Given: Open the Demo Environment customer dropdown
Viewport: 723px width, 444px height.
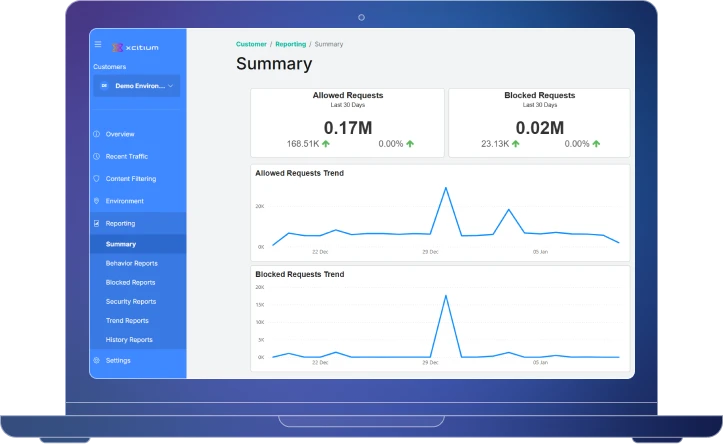Looking at the screenshot, I should (x=137, y=86).
